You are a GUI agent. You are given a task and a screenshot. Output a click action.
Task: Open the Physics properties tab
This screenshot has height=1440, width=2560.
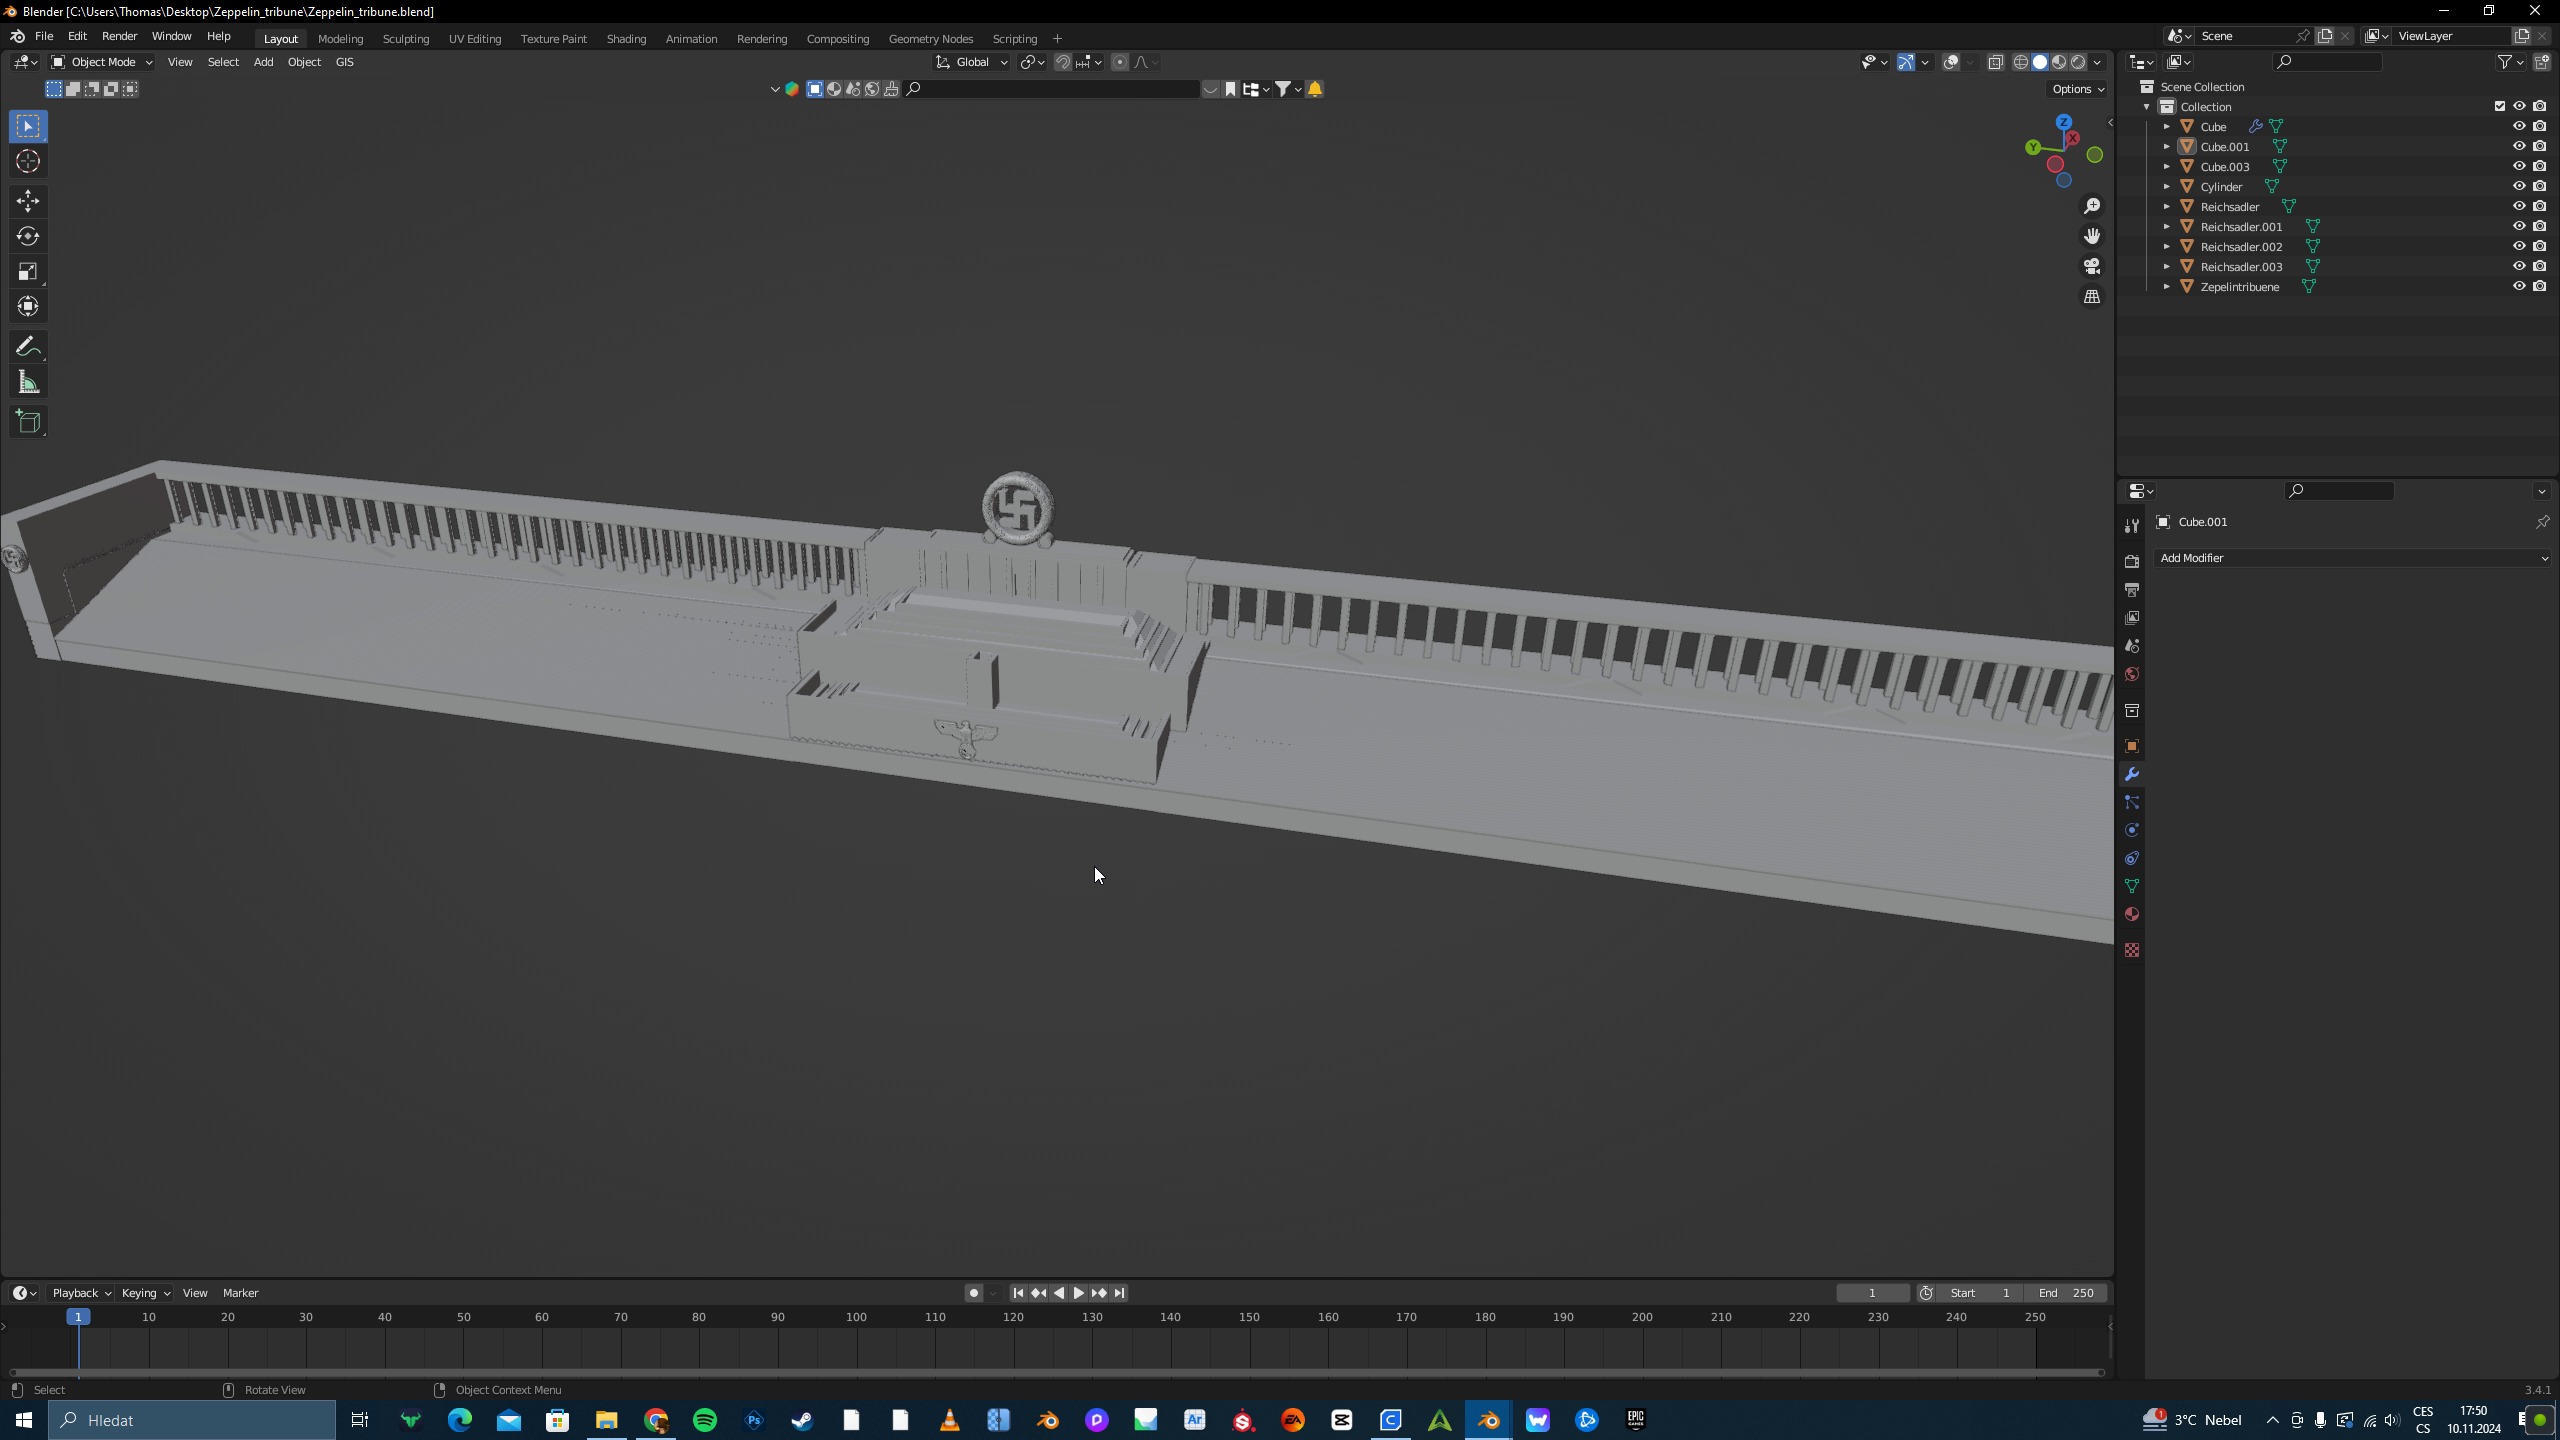[x=2132, y=830]
